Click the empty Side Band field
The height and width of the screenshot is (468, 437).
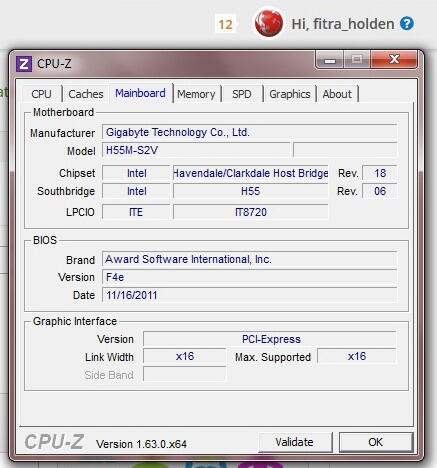click(x=185, y=374)
